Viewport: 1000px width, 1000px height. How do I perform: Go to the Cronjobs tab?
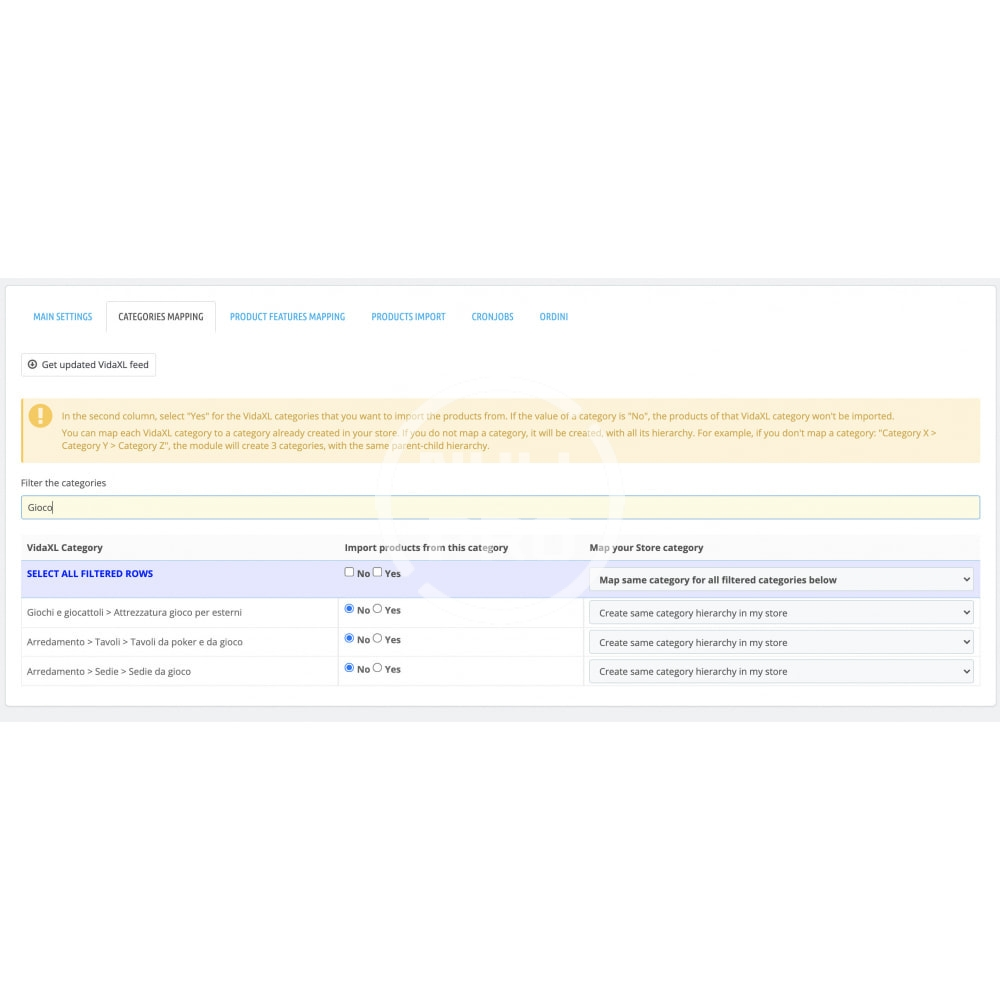tap(492, 317)
